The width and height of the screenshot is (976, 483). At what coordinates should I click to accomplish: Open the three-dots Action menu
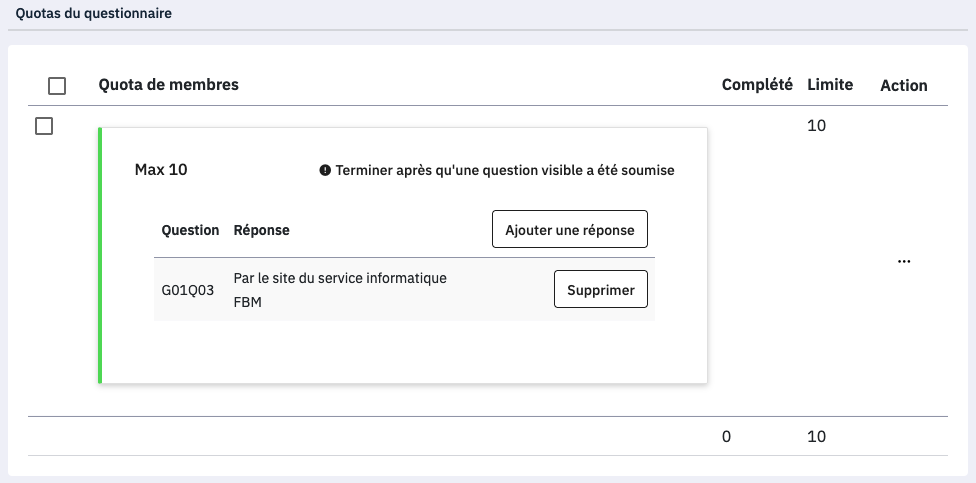tap(904, 260)
